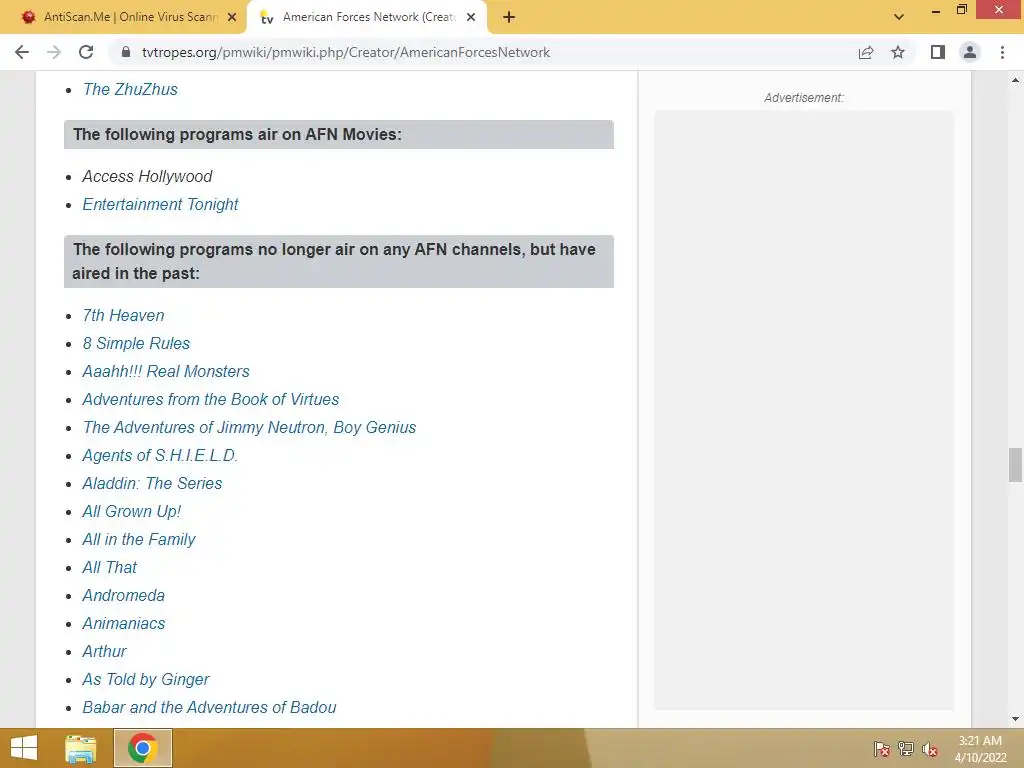View site security lock info
1024x768 pixels.
(126, 52)
